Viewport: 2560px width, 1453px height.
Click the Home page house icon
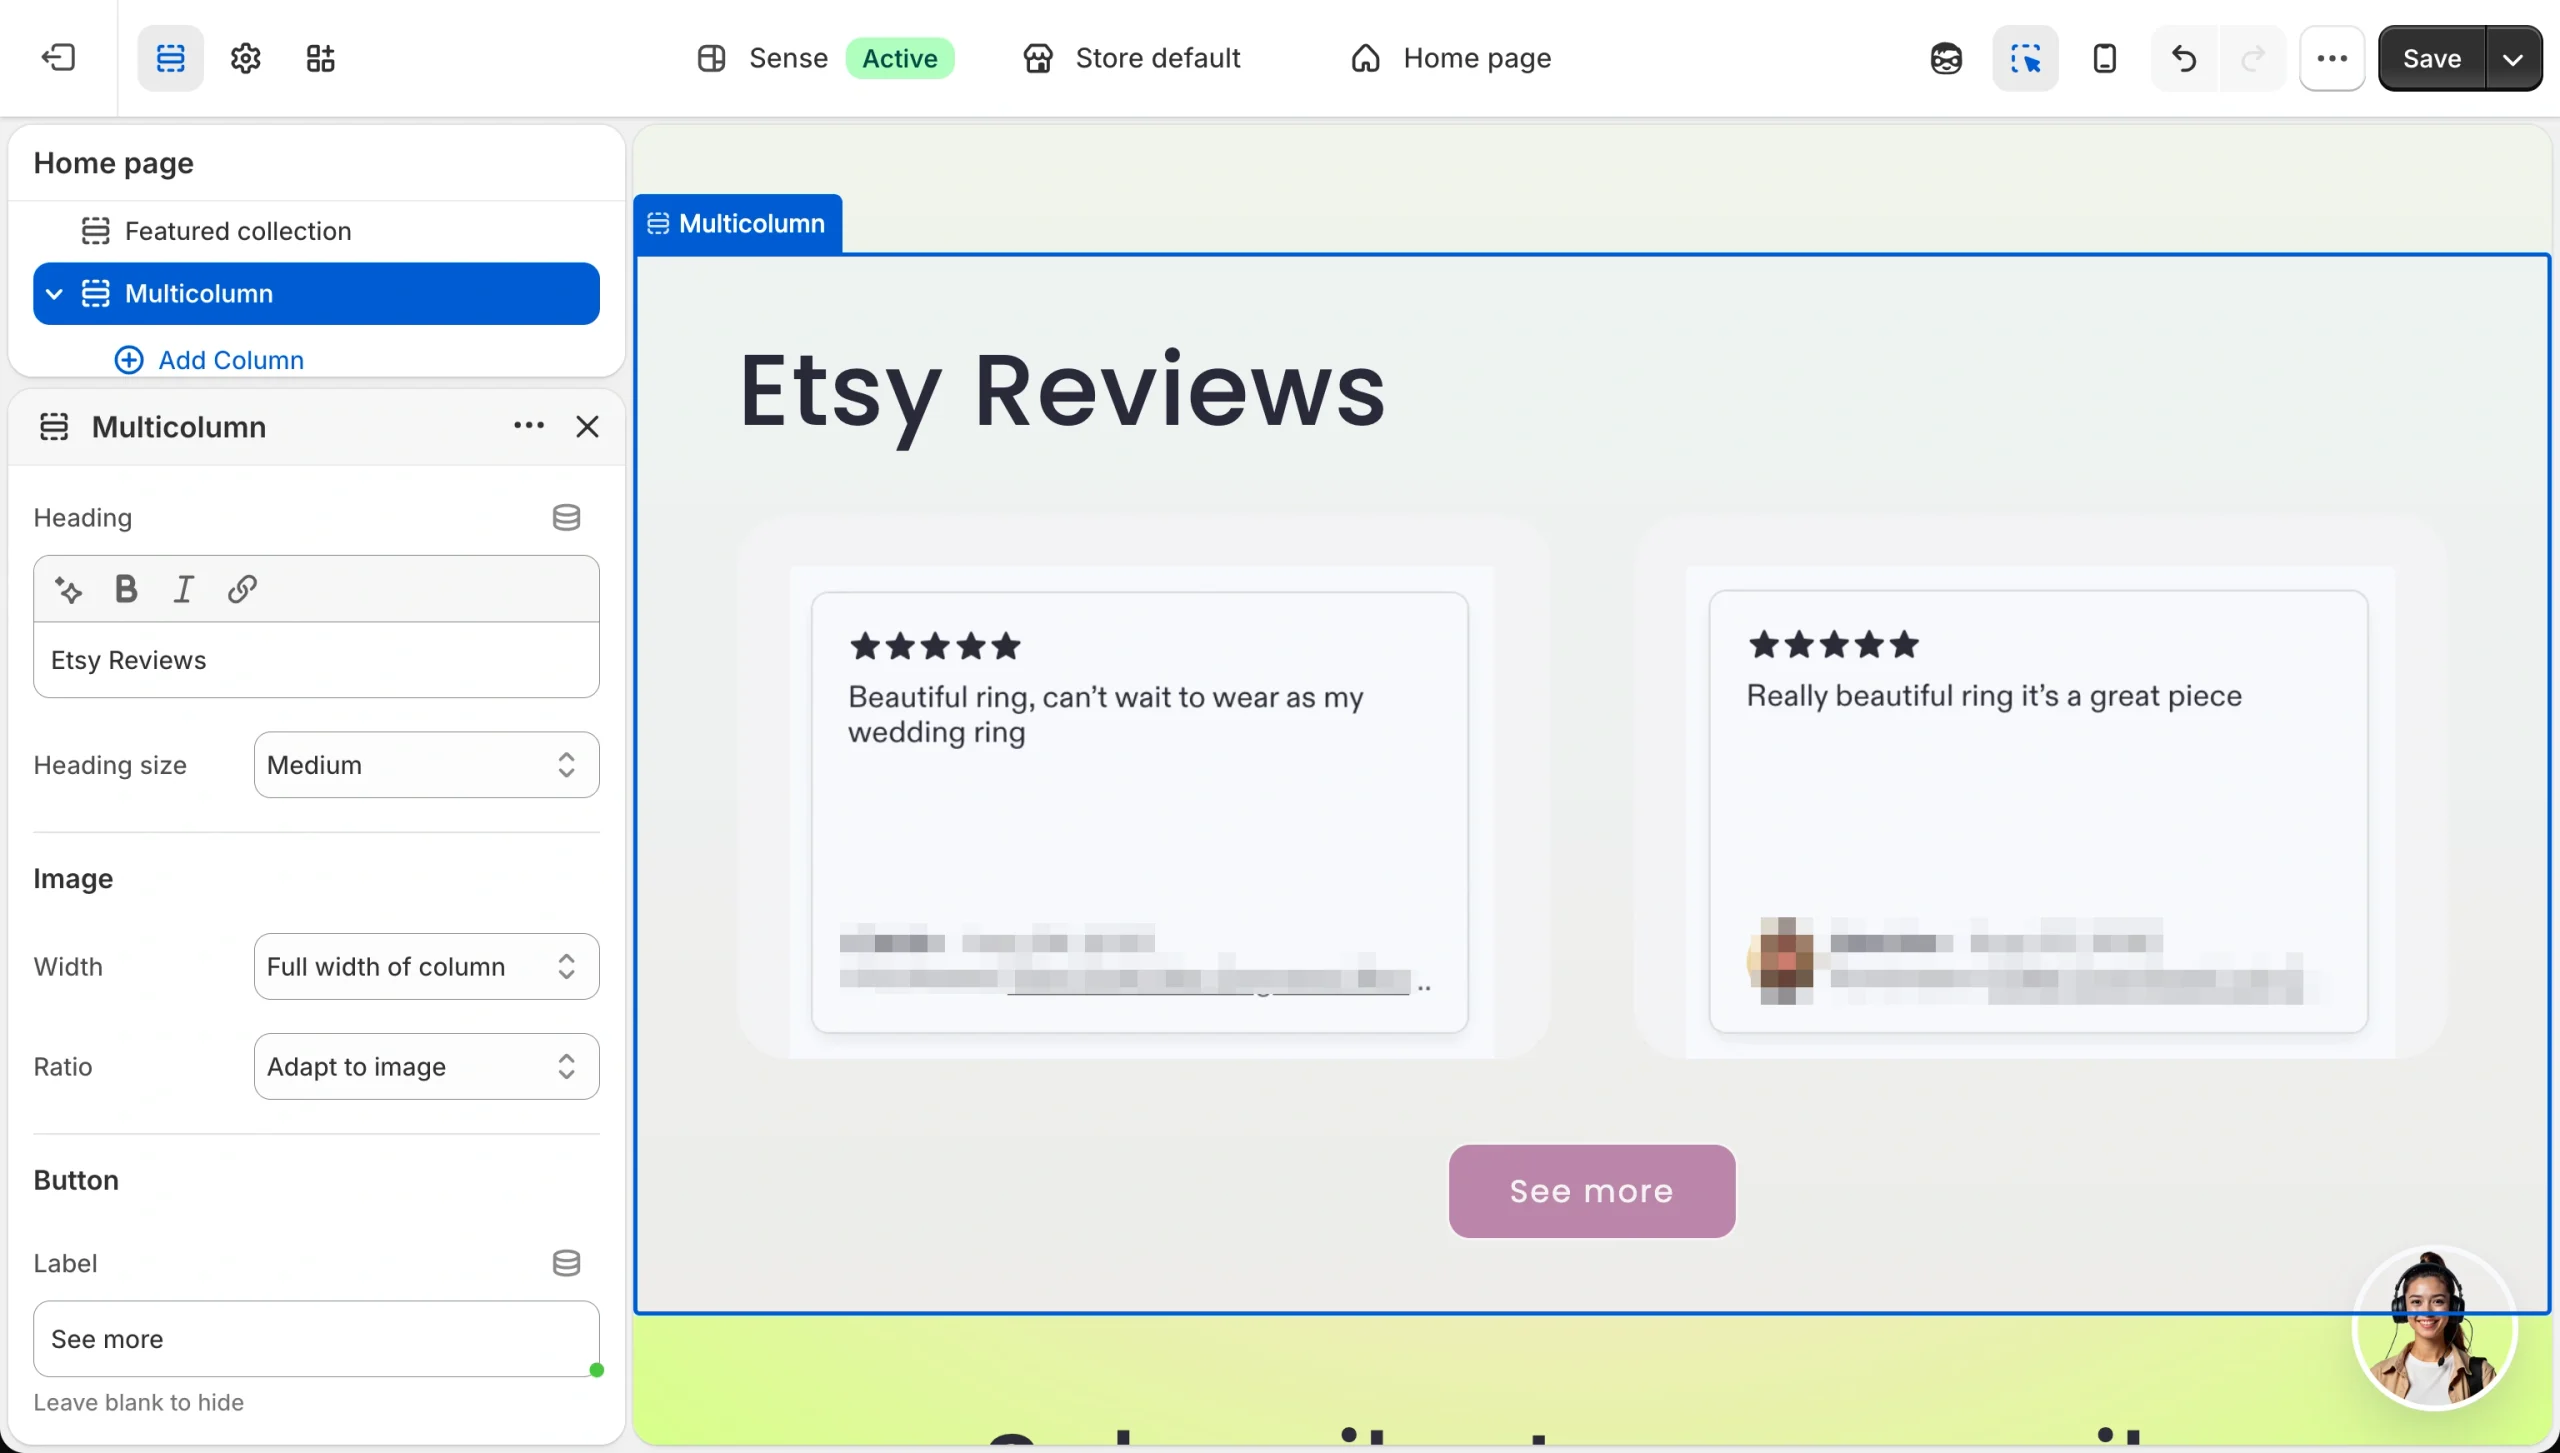point(1365,58)
